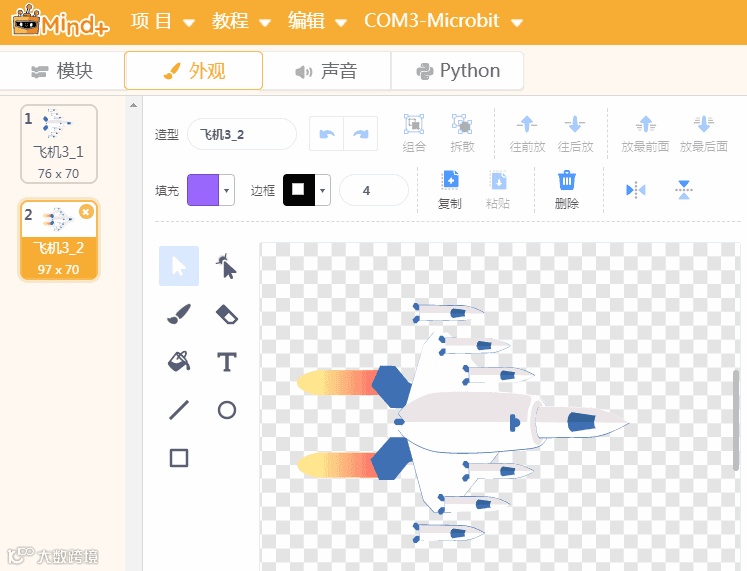Expand the fill color dropdown arrow
Image resolution: width=747 pixels, height=571 pixels.
(226, 190)
